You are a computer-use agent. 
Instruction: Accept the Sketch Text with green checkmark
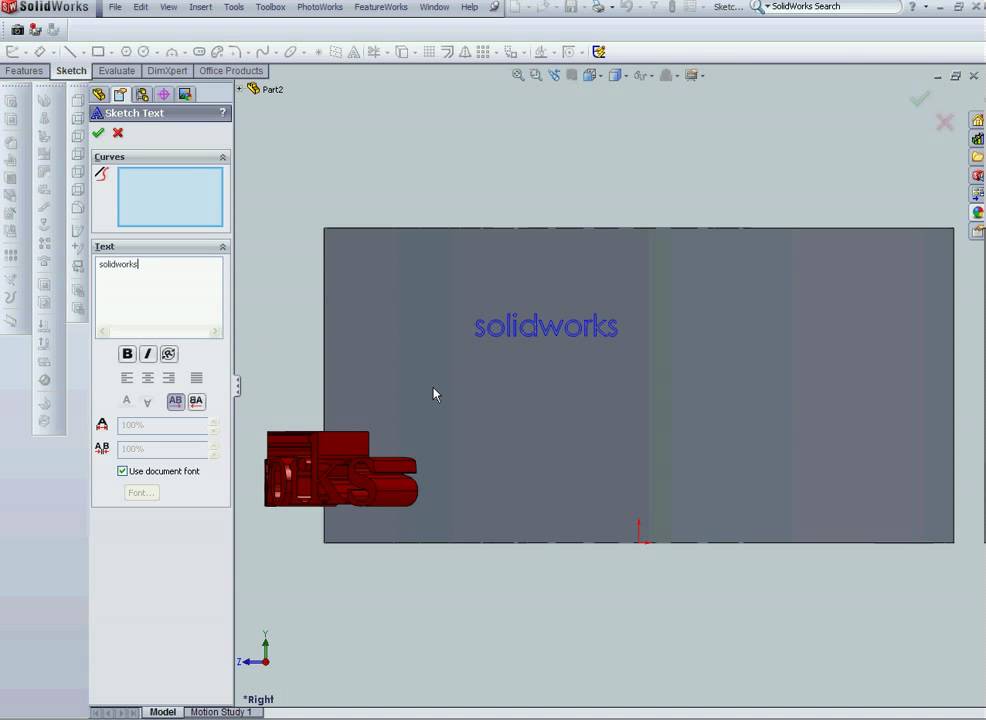point(98,133)
